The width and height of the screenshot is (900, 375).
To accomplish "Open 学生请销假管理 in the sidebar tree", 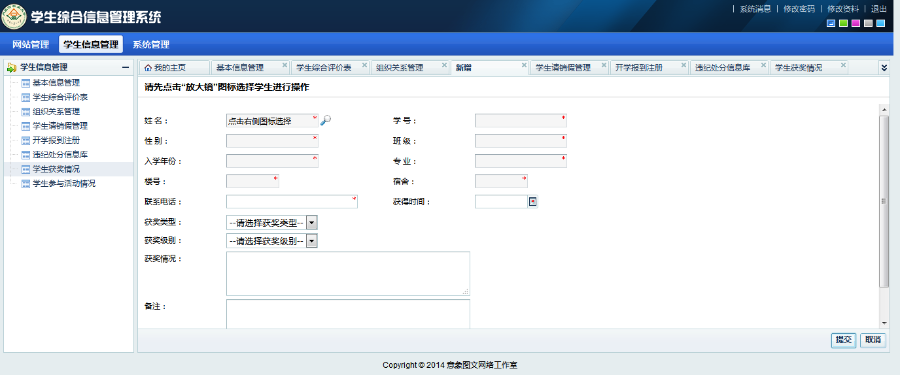I will (60, 126).
